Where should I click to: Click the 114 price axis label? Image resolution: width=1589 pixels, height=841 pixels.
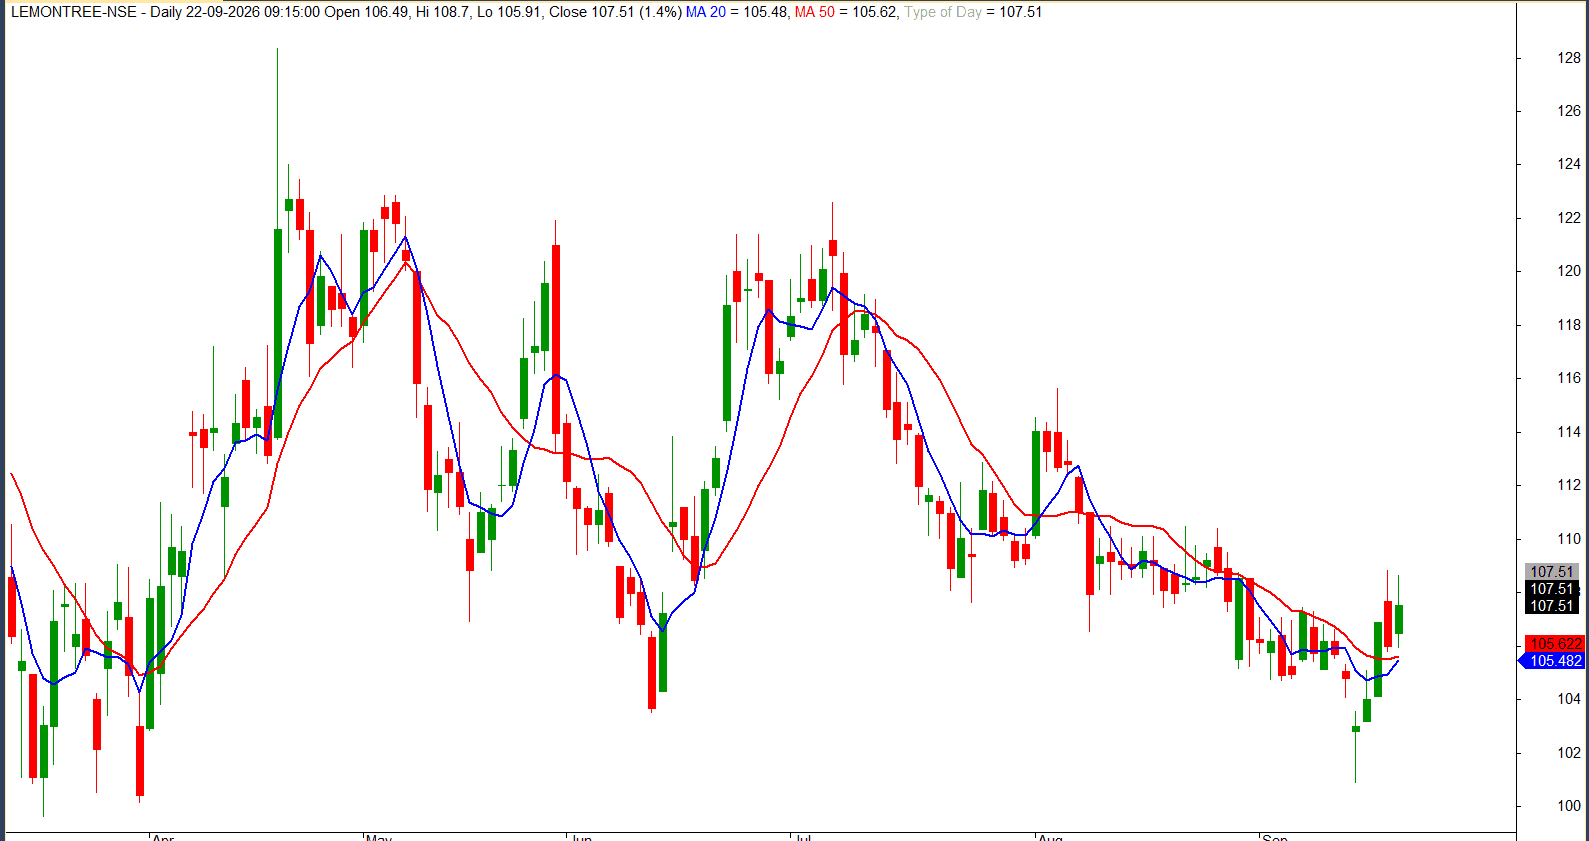tap(1568, 432)
